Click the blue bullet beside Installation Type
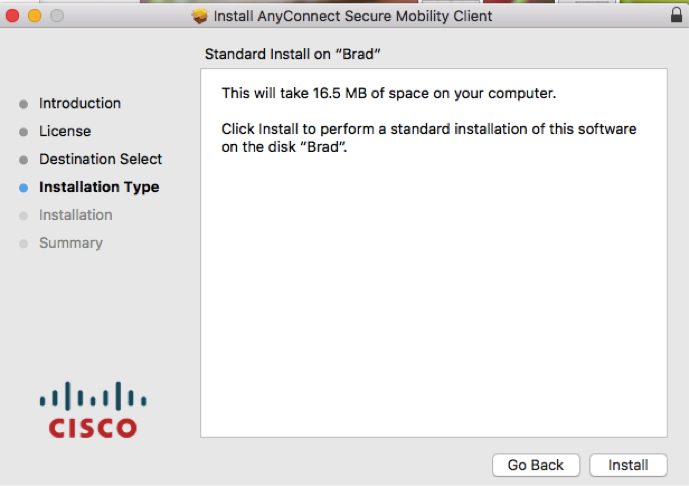Image resolution: width=689 pixels, height=486 pixels. [x=24, y=187]
